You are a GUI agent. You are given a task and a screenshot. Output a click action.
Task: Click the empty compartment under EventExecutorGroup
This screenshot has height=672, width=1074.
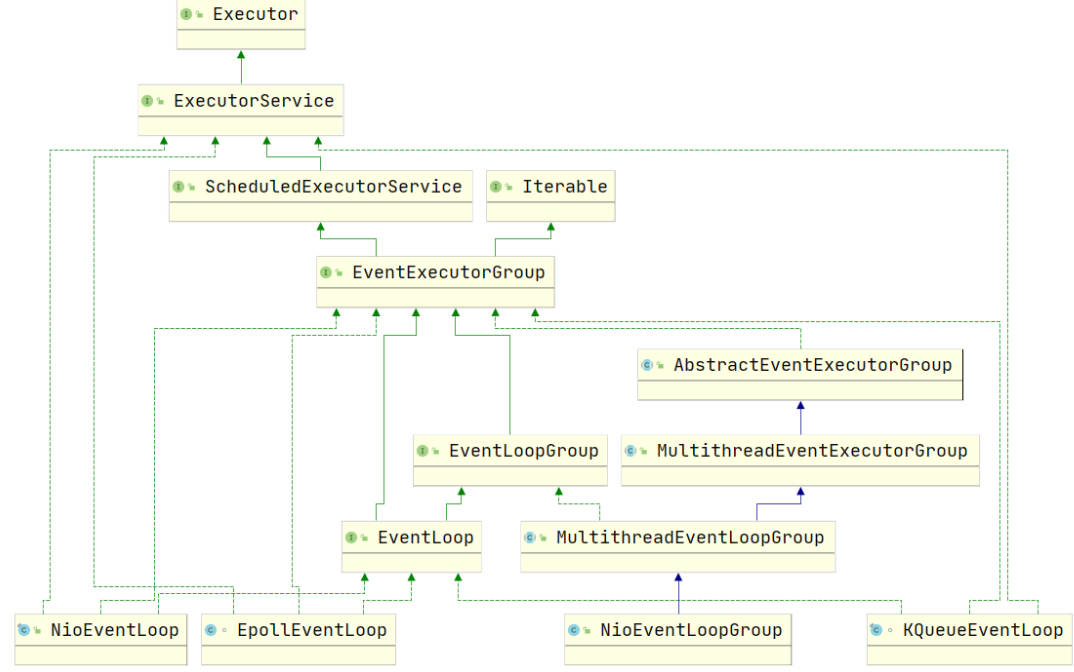click(x=435, y=297)
